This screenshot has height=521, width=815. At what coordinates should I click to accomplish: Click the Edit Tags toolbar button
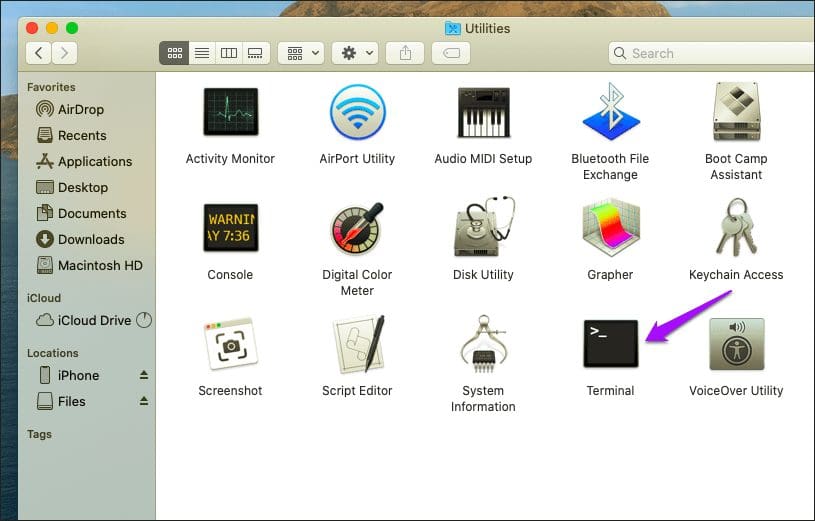pyautogui.click(x=451, y=53)
